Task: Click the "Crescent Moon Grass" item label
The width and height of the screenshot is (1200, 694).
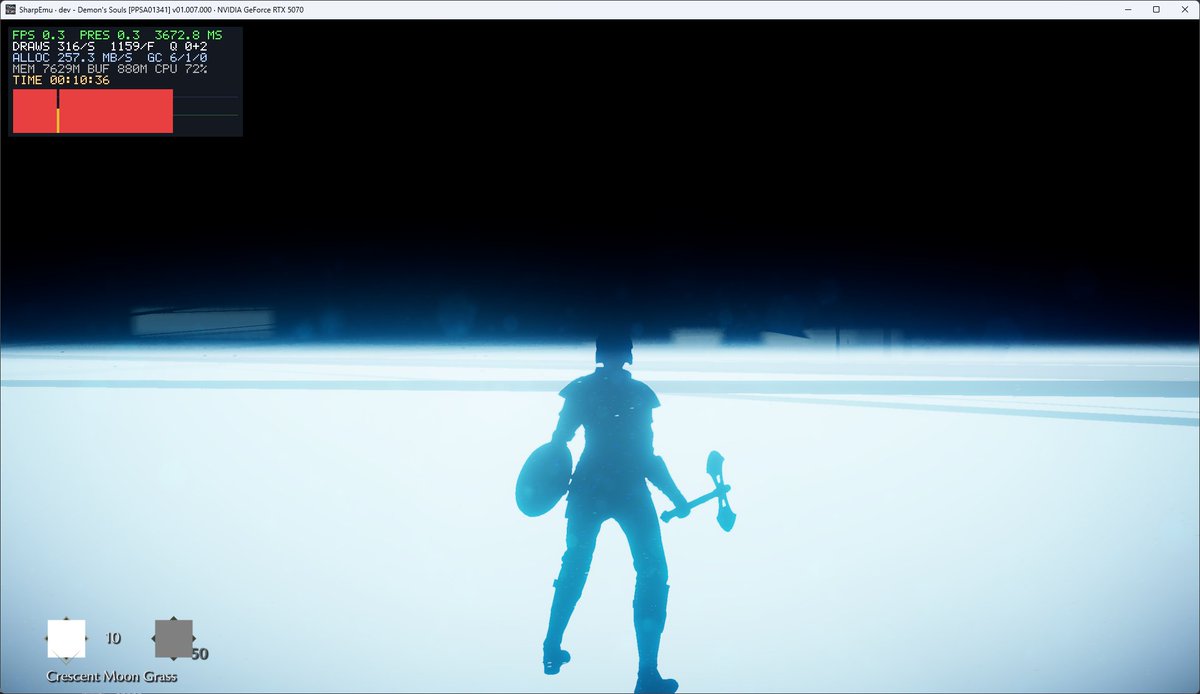Action: [112, 677]
